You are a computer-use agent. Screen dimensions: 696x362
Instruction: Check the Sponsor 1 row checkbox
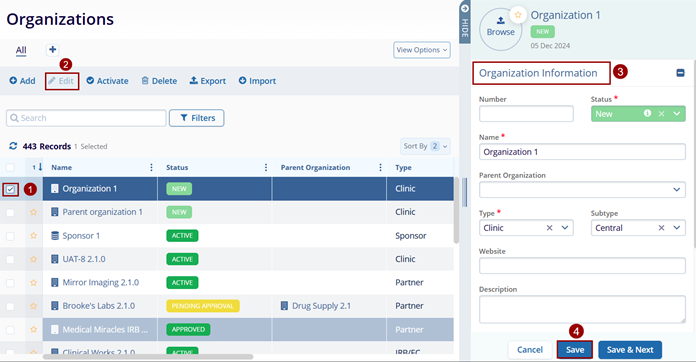(10, 236)
